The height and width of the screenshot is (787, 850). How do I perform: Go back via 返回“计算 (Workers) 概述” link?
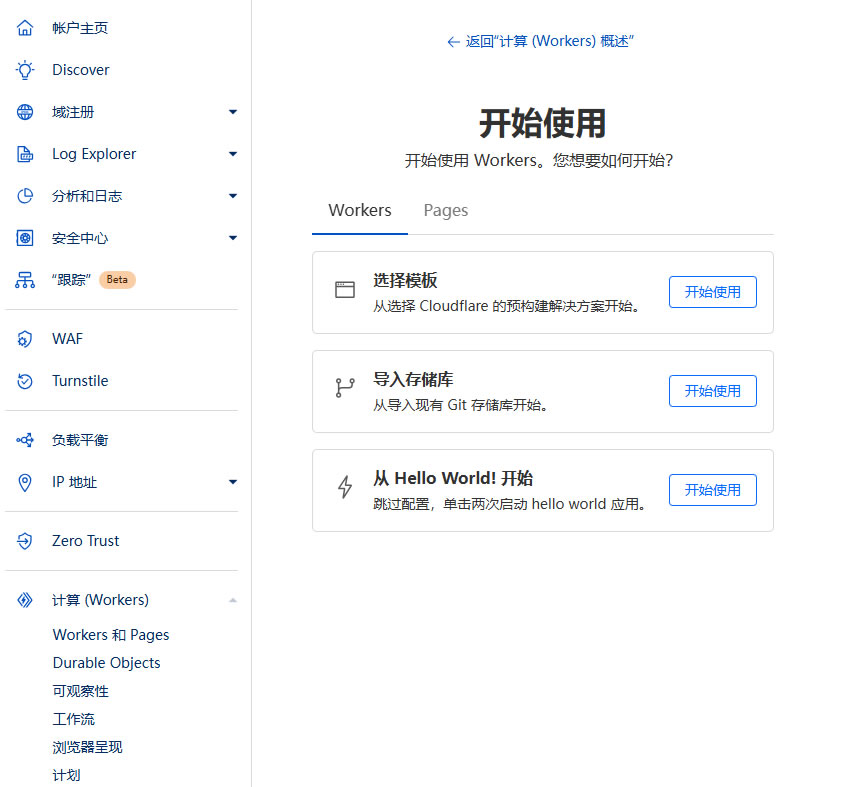[541, 41]
